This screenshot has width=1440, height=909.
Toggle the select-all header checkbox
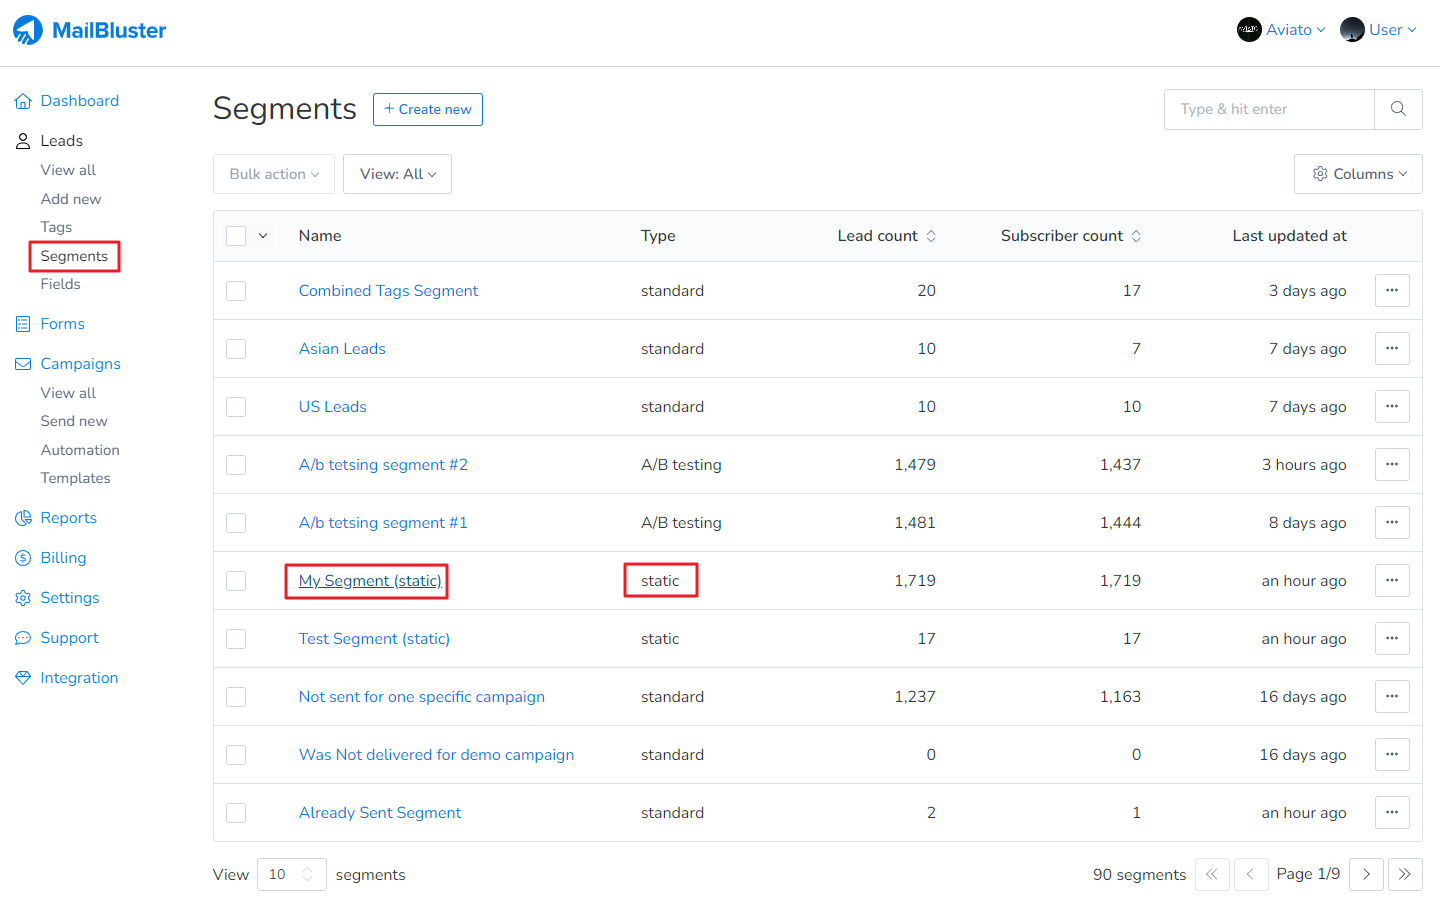tap(236, 236)
